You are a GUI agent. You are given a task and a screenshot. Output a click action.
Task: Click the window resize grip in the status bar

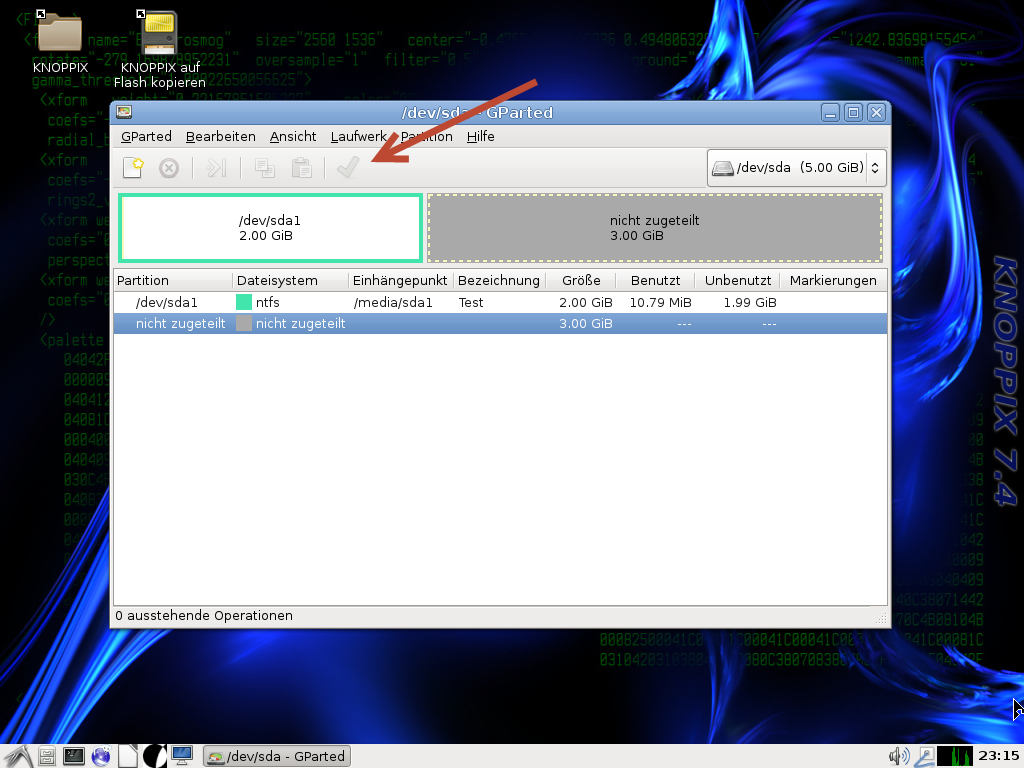point(881,618)
